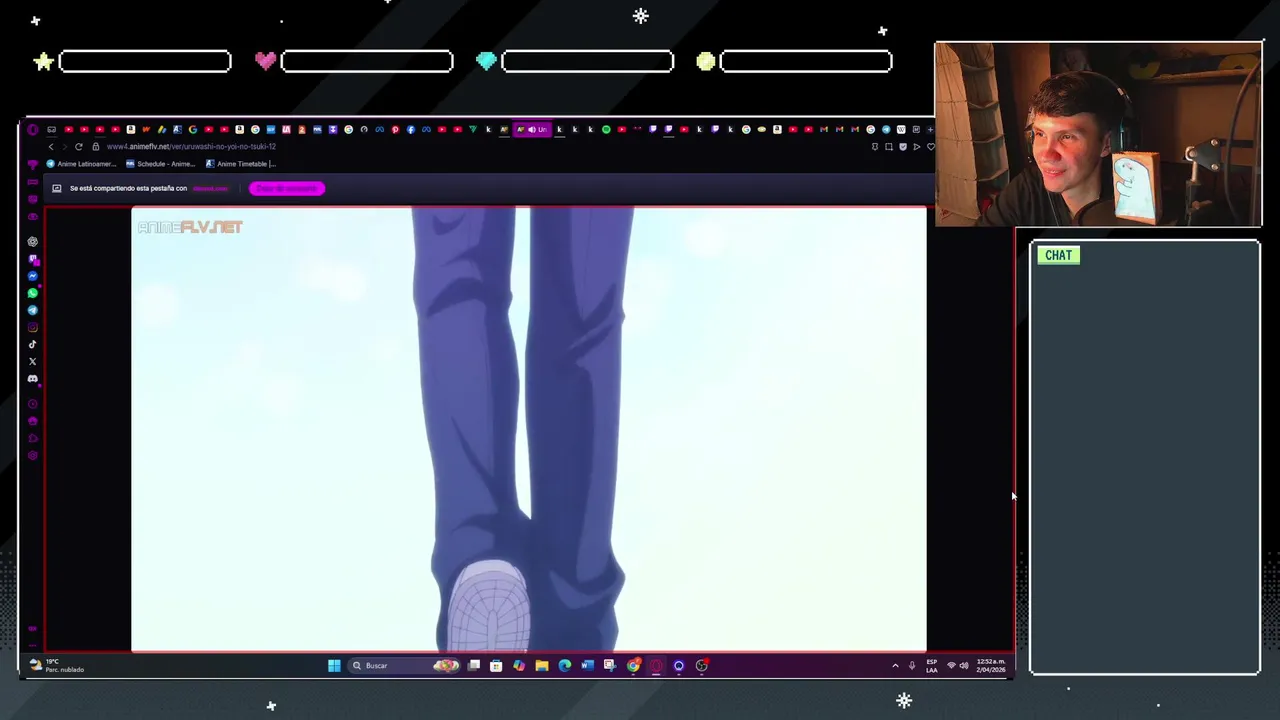Viewport: 1280px width, 720px height.
Task: Click the pink stop sharing button
Action: (287, 188)
